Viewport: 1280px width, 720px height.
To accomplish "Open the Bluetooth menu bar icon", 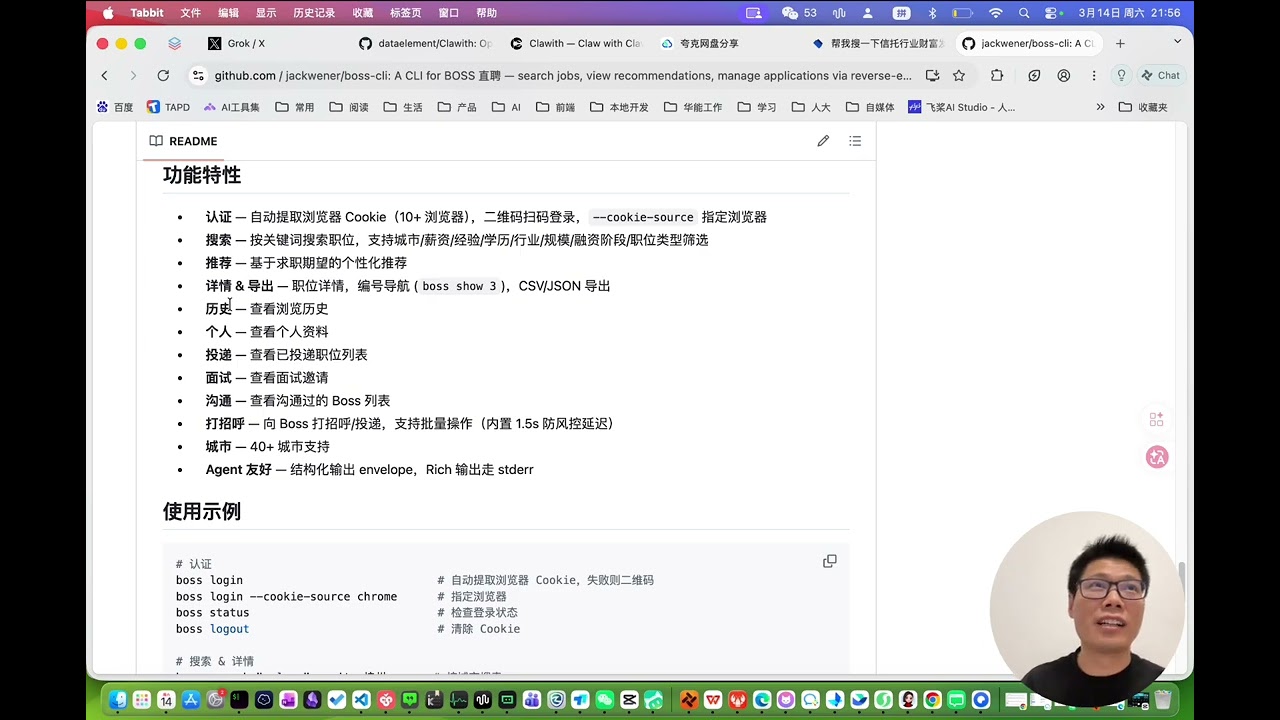I will (932, 13).
